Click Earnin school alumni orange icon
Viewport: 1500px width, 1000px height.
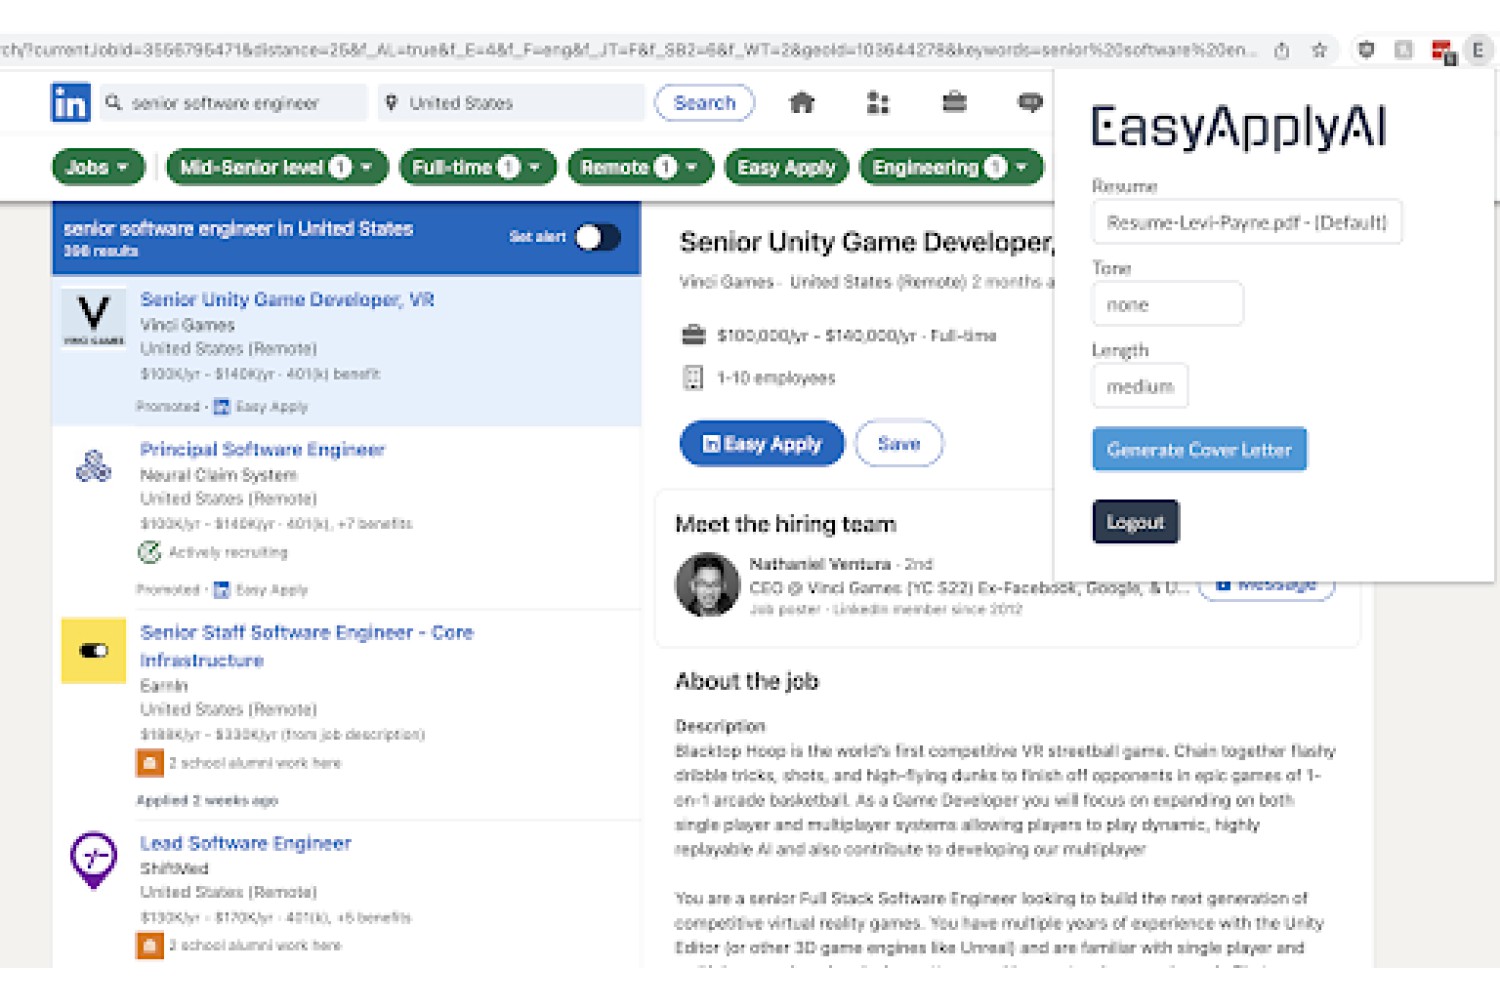tap(150, 763)
